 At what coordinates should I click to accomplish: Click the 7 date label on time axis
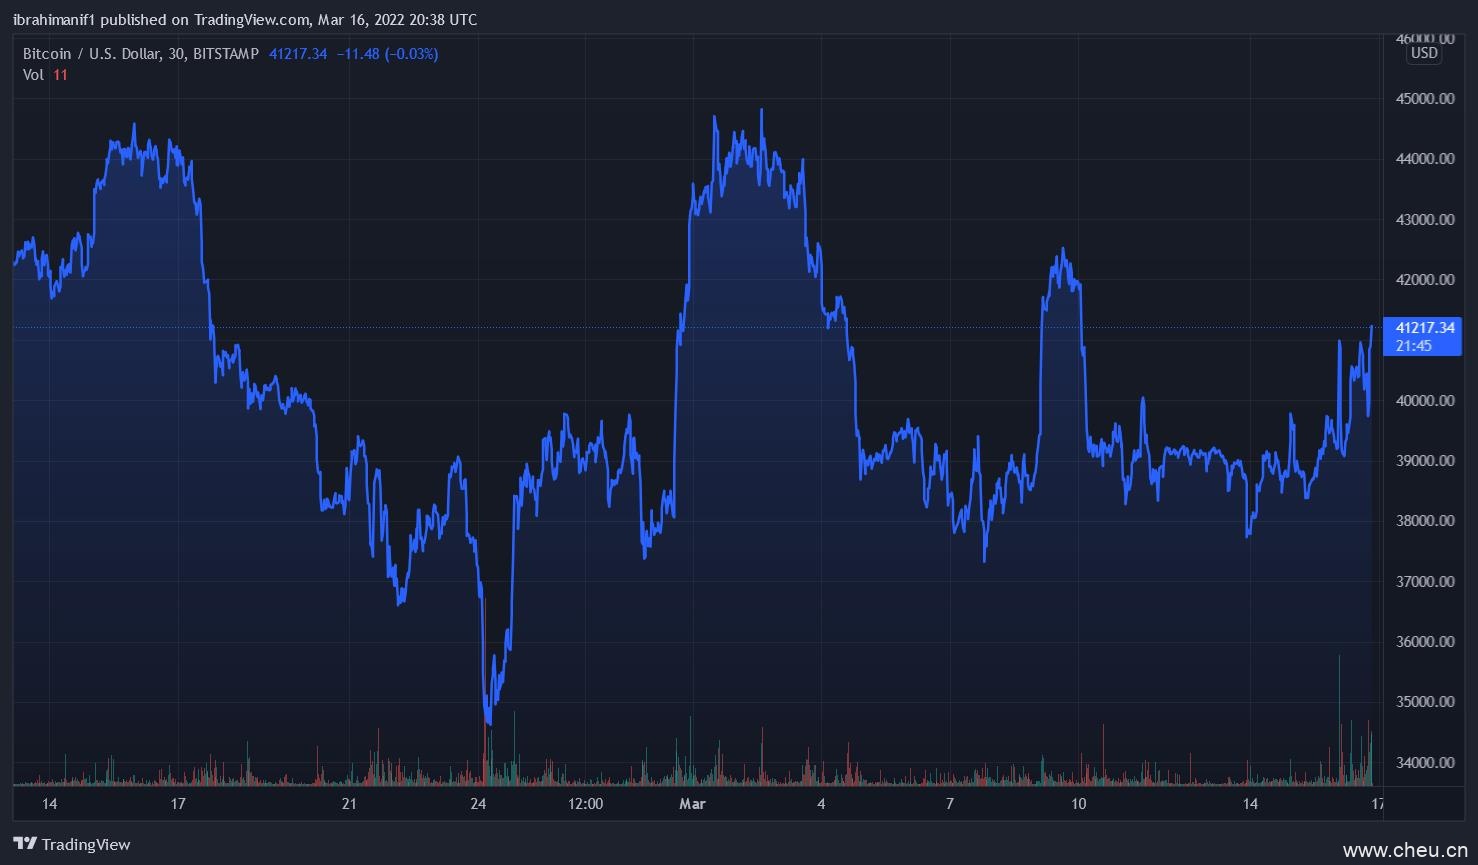tap(950, 804)
